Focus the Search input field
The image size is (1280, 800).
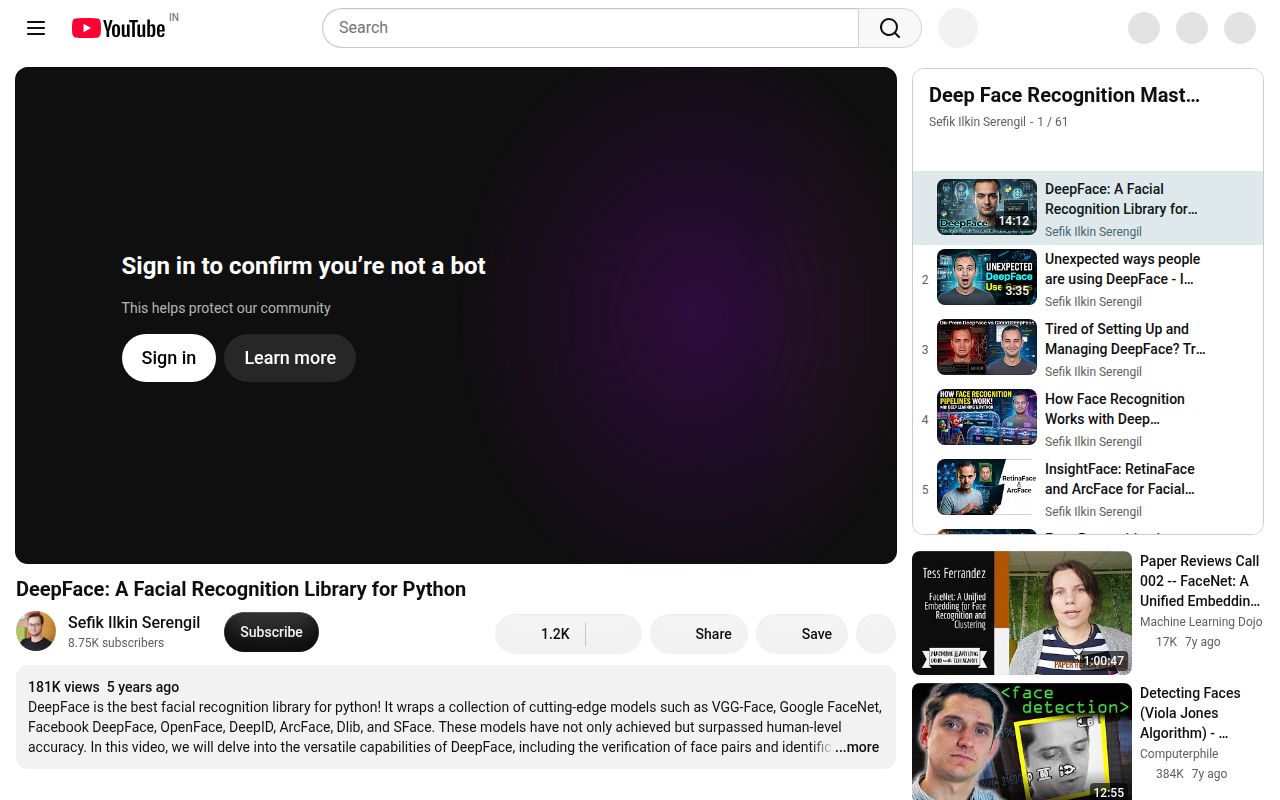click(590, 28)
